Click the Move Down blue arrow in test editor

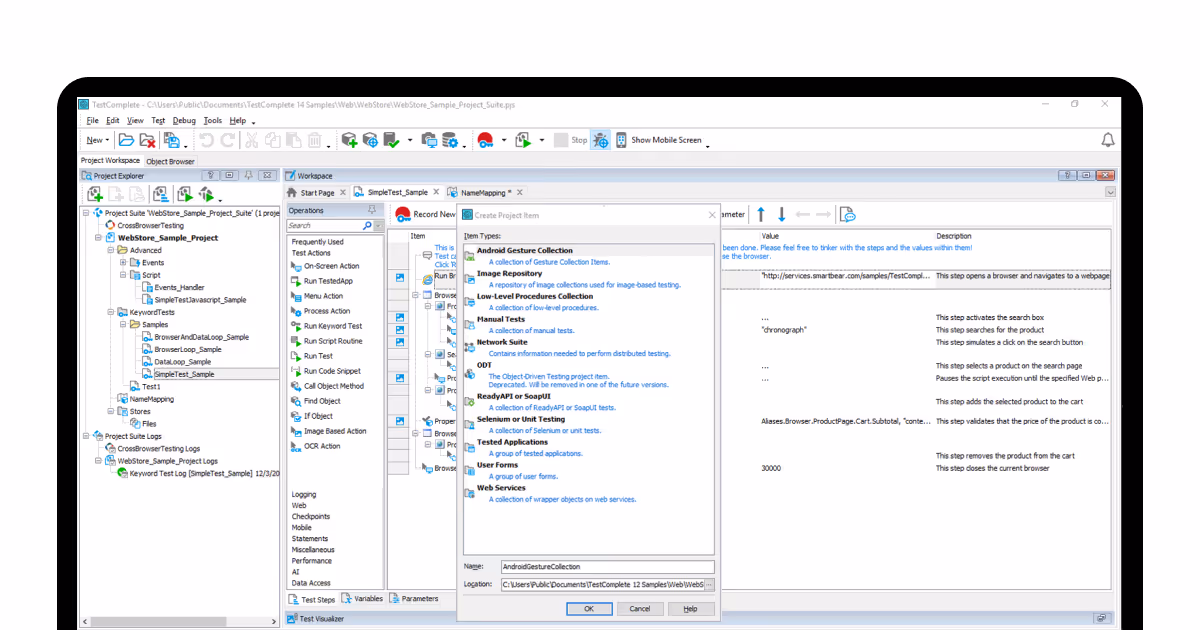[x=782, y=214]
